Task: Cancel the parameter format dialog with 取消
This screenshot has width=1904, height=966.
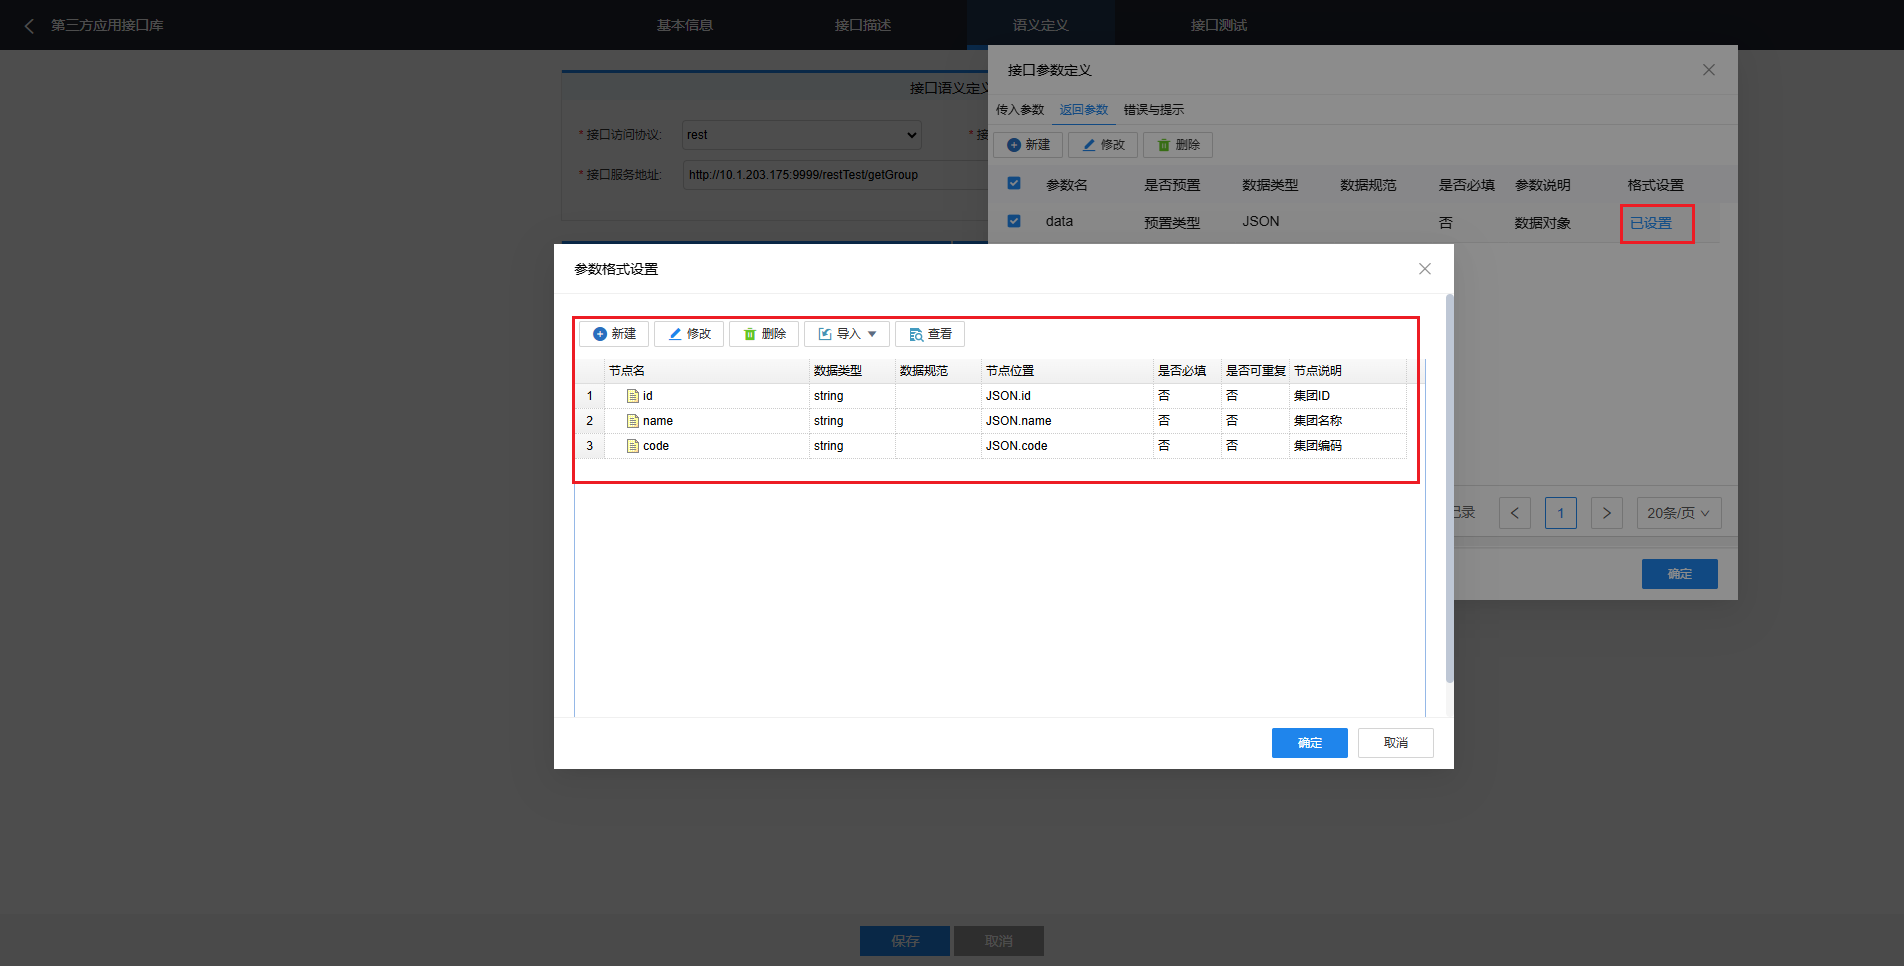Action: [x=1395, y=743]
